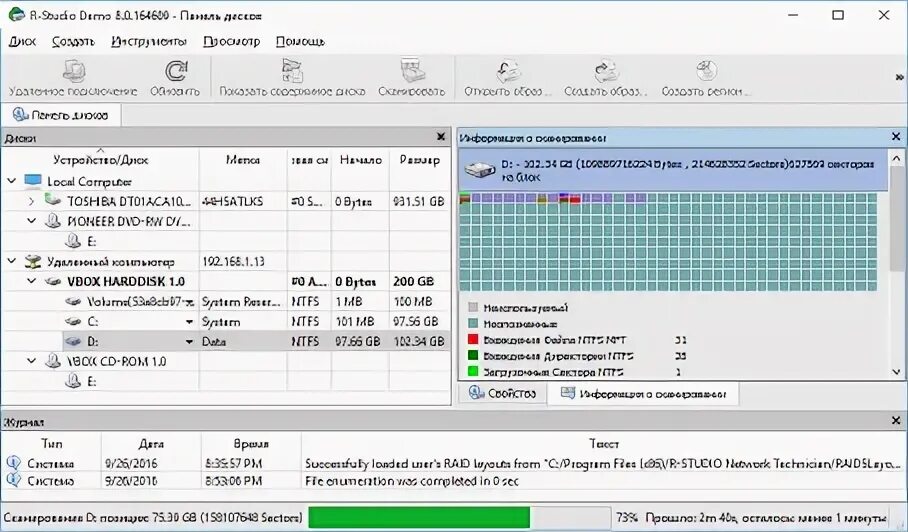Screen dimensions: 908x532
Task: Click the gray unused legend swatch
Action: click(x=473, y=307)
